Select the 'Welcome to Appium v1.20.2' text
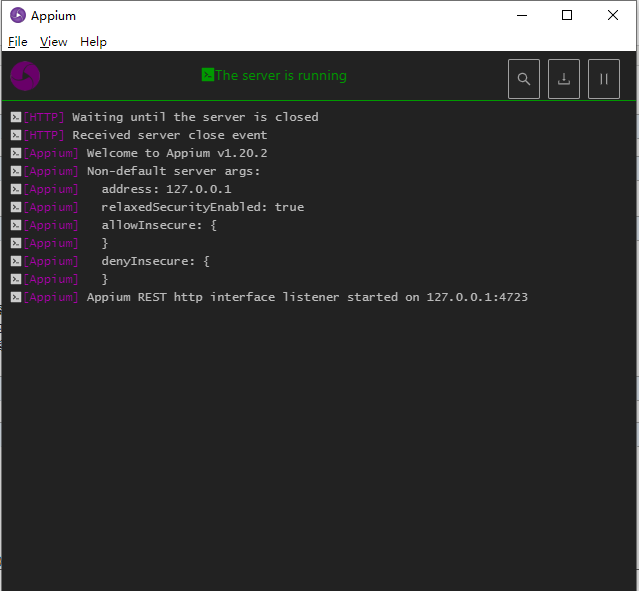 point(177,153)
